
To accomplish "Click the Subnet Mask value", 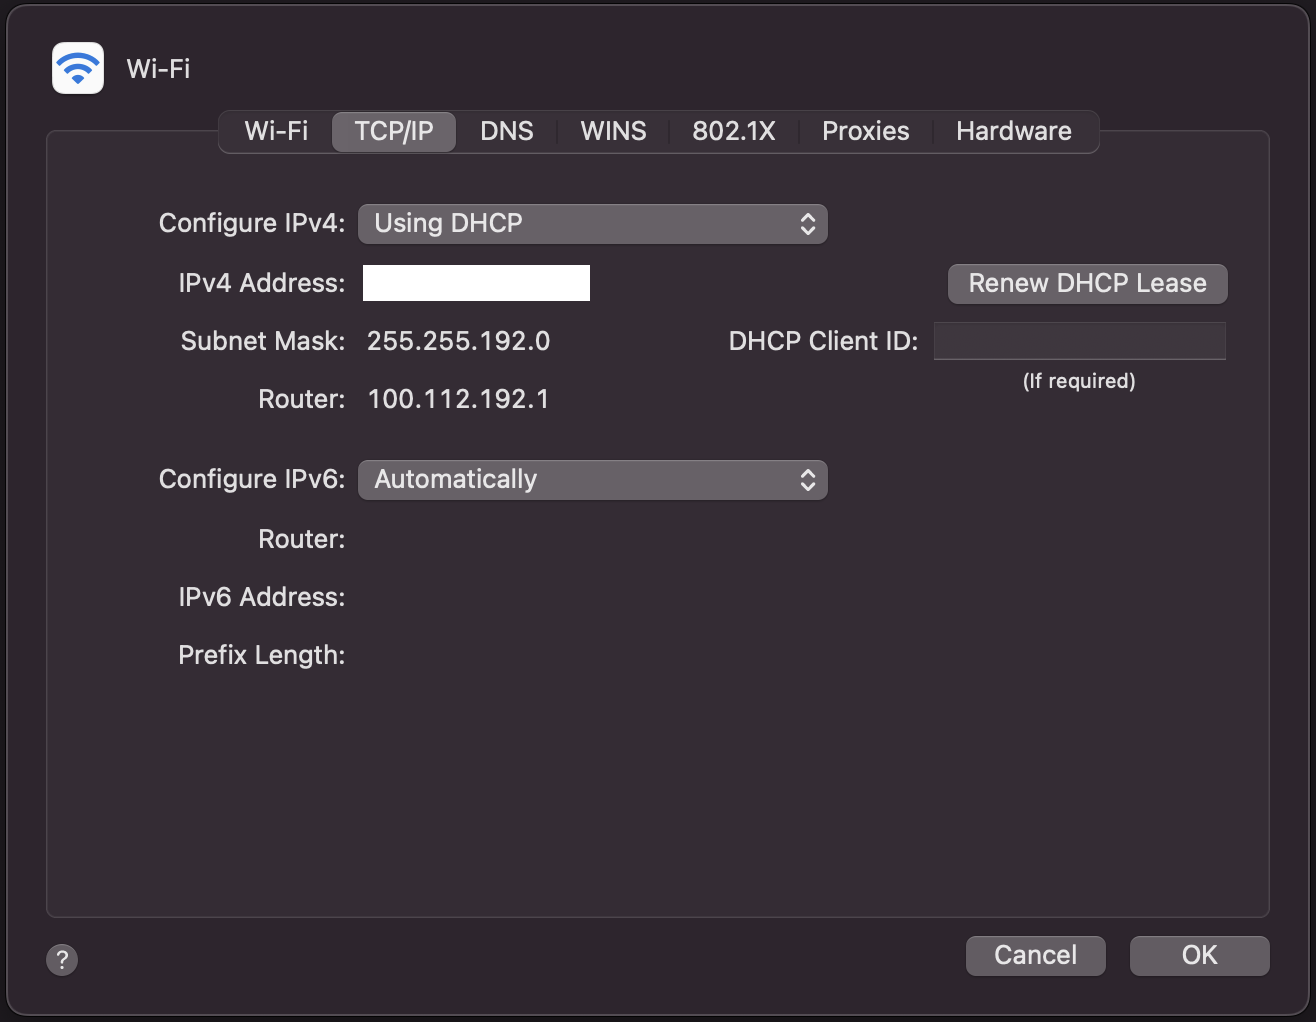I will [x=459, y=341].
